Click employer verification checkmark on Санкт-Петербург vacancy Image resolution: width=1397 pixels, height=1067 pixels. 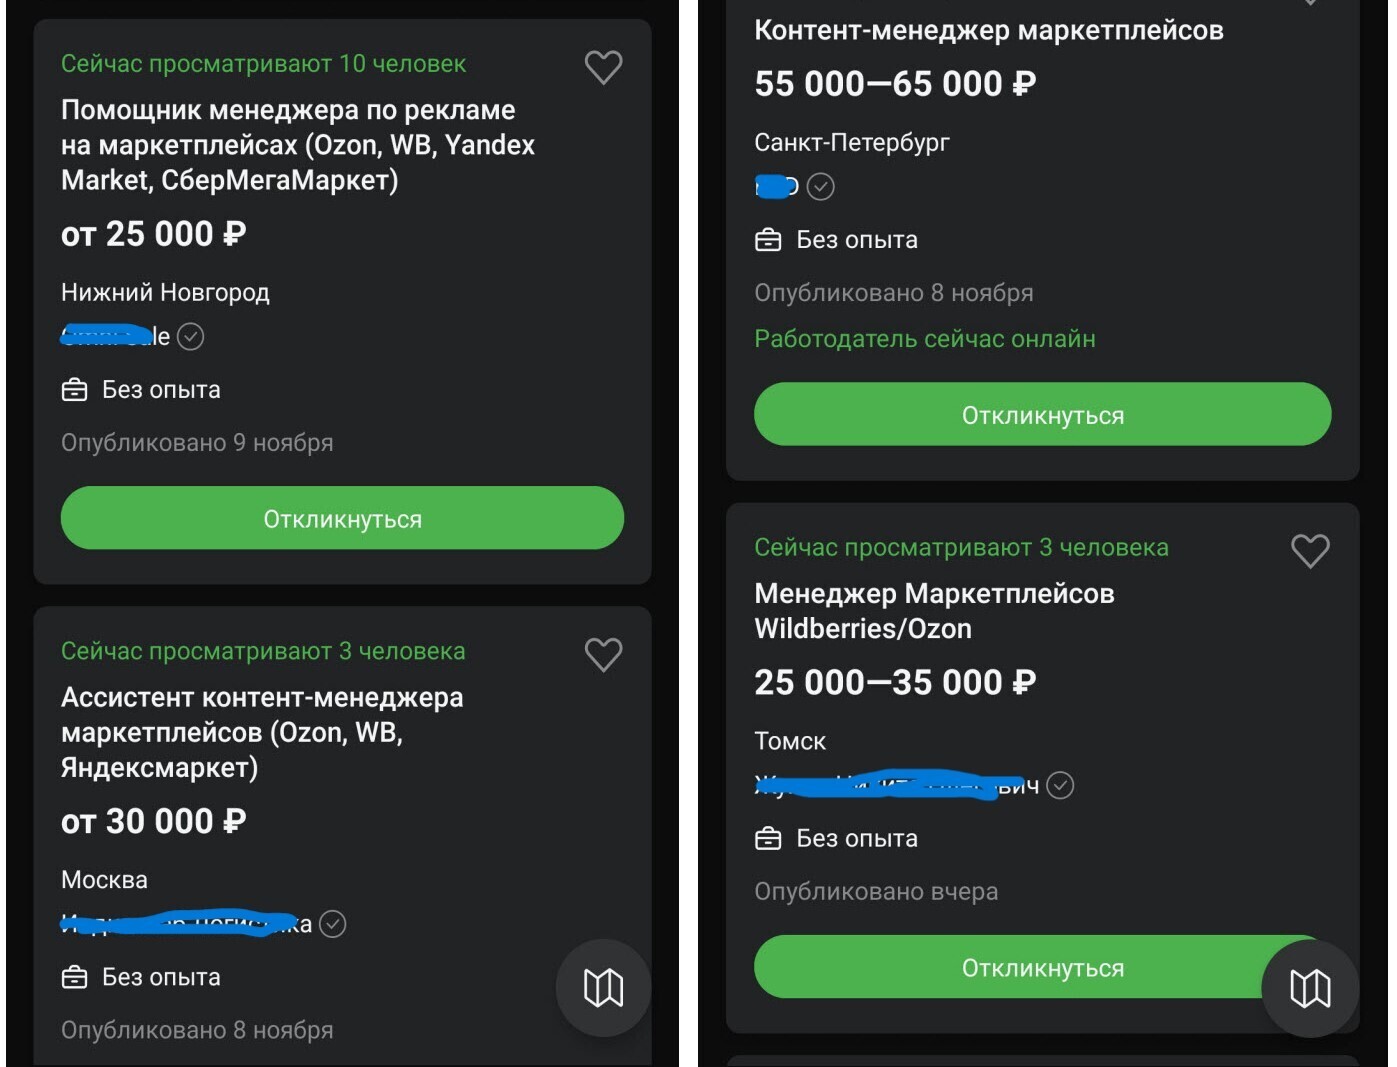pos(820,186)
